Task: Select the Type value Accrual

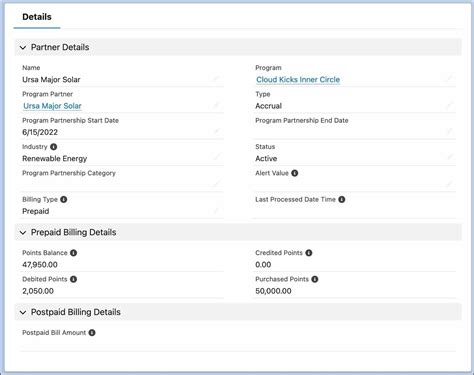Action: [x=269, y=106]
